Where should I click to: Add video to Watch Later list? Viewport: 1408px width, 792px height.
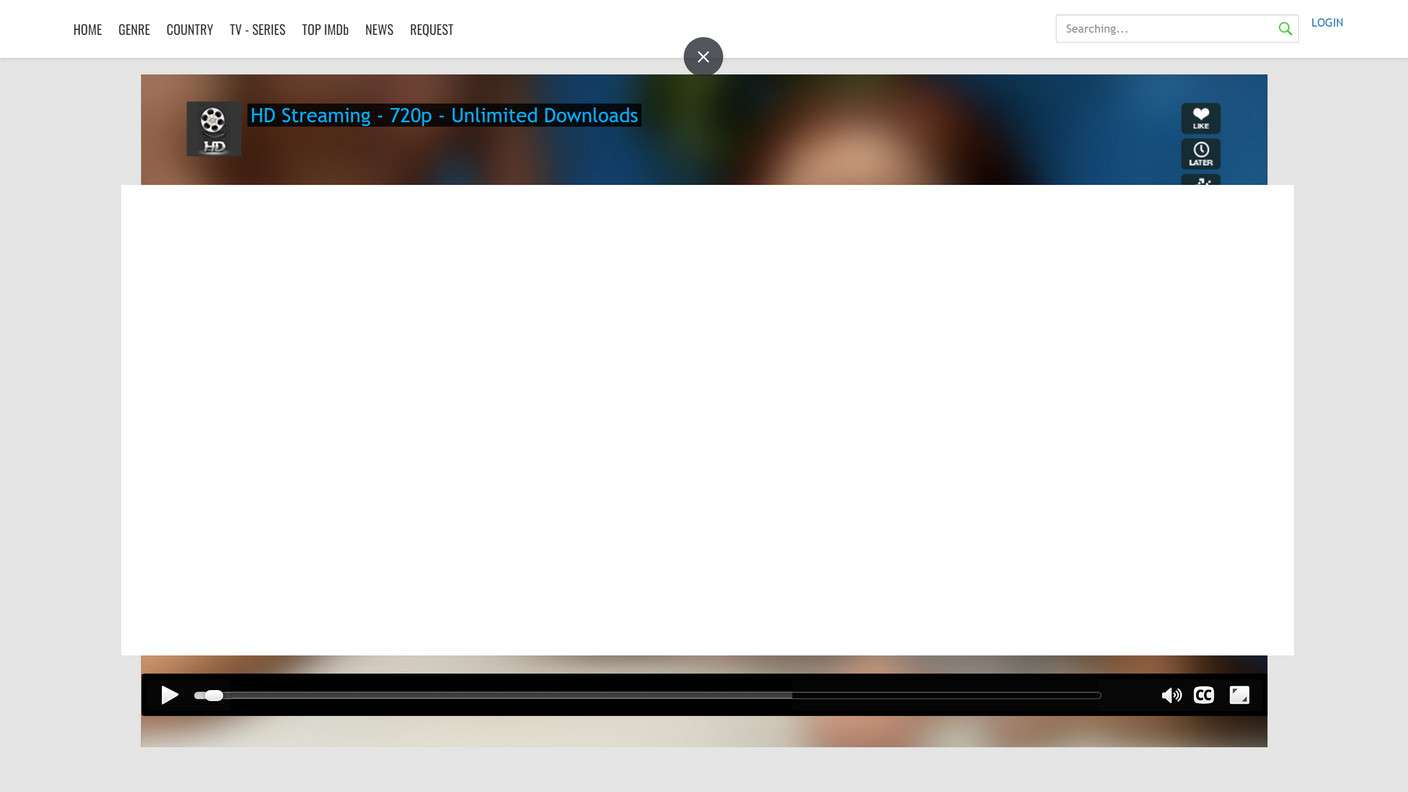pyautogui.click(x=1201, y=154)
